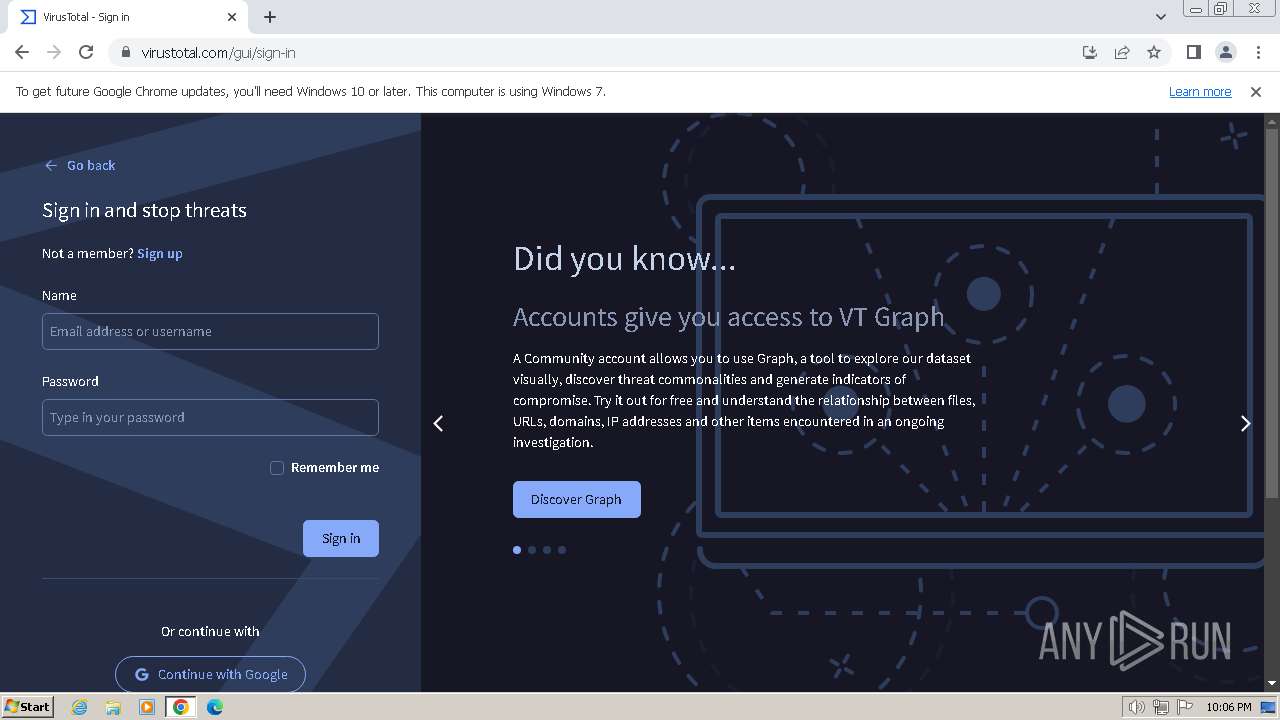Screen dimensions: 1280x720
Task: Open Chrome profile avatar
Action: (x=1225, y=52)
